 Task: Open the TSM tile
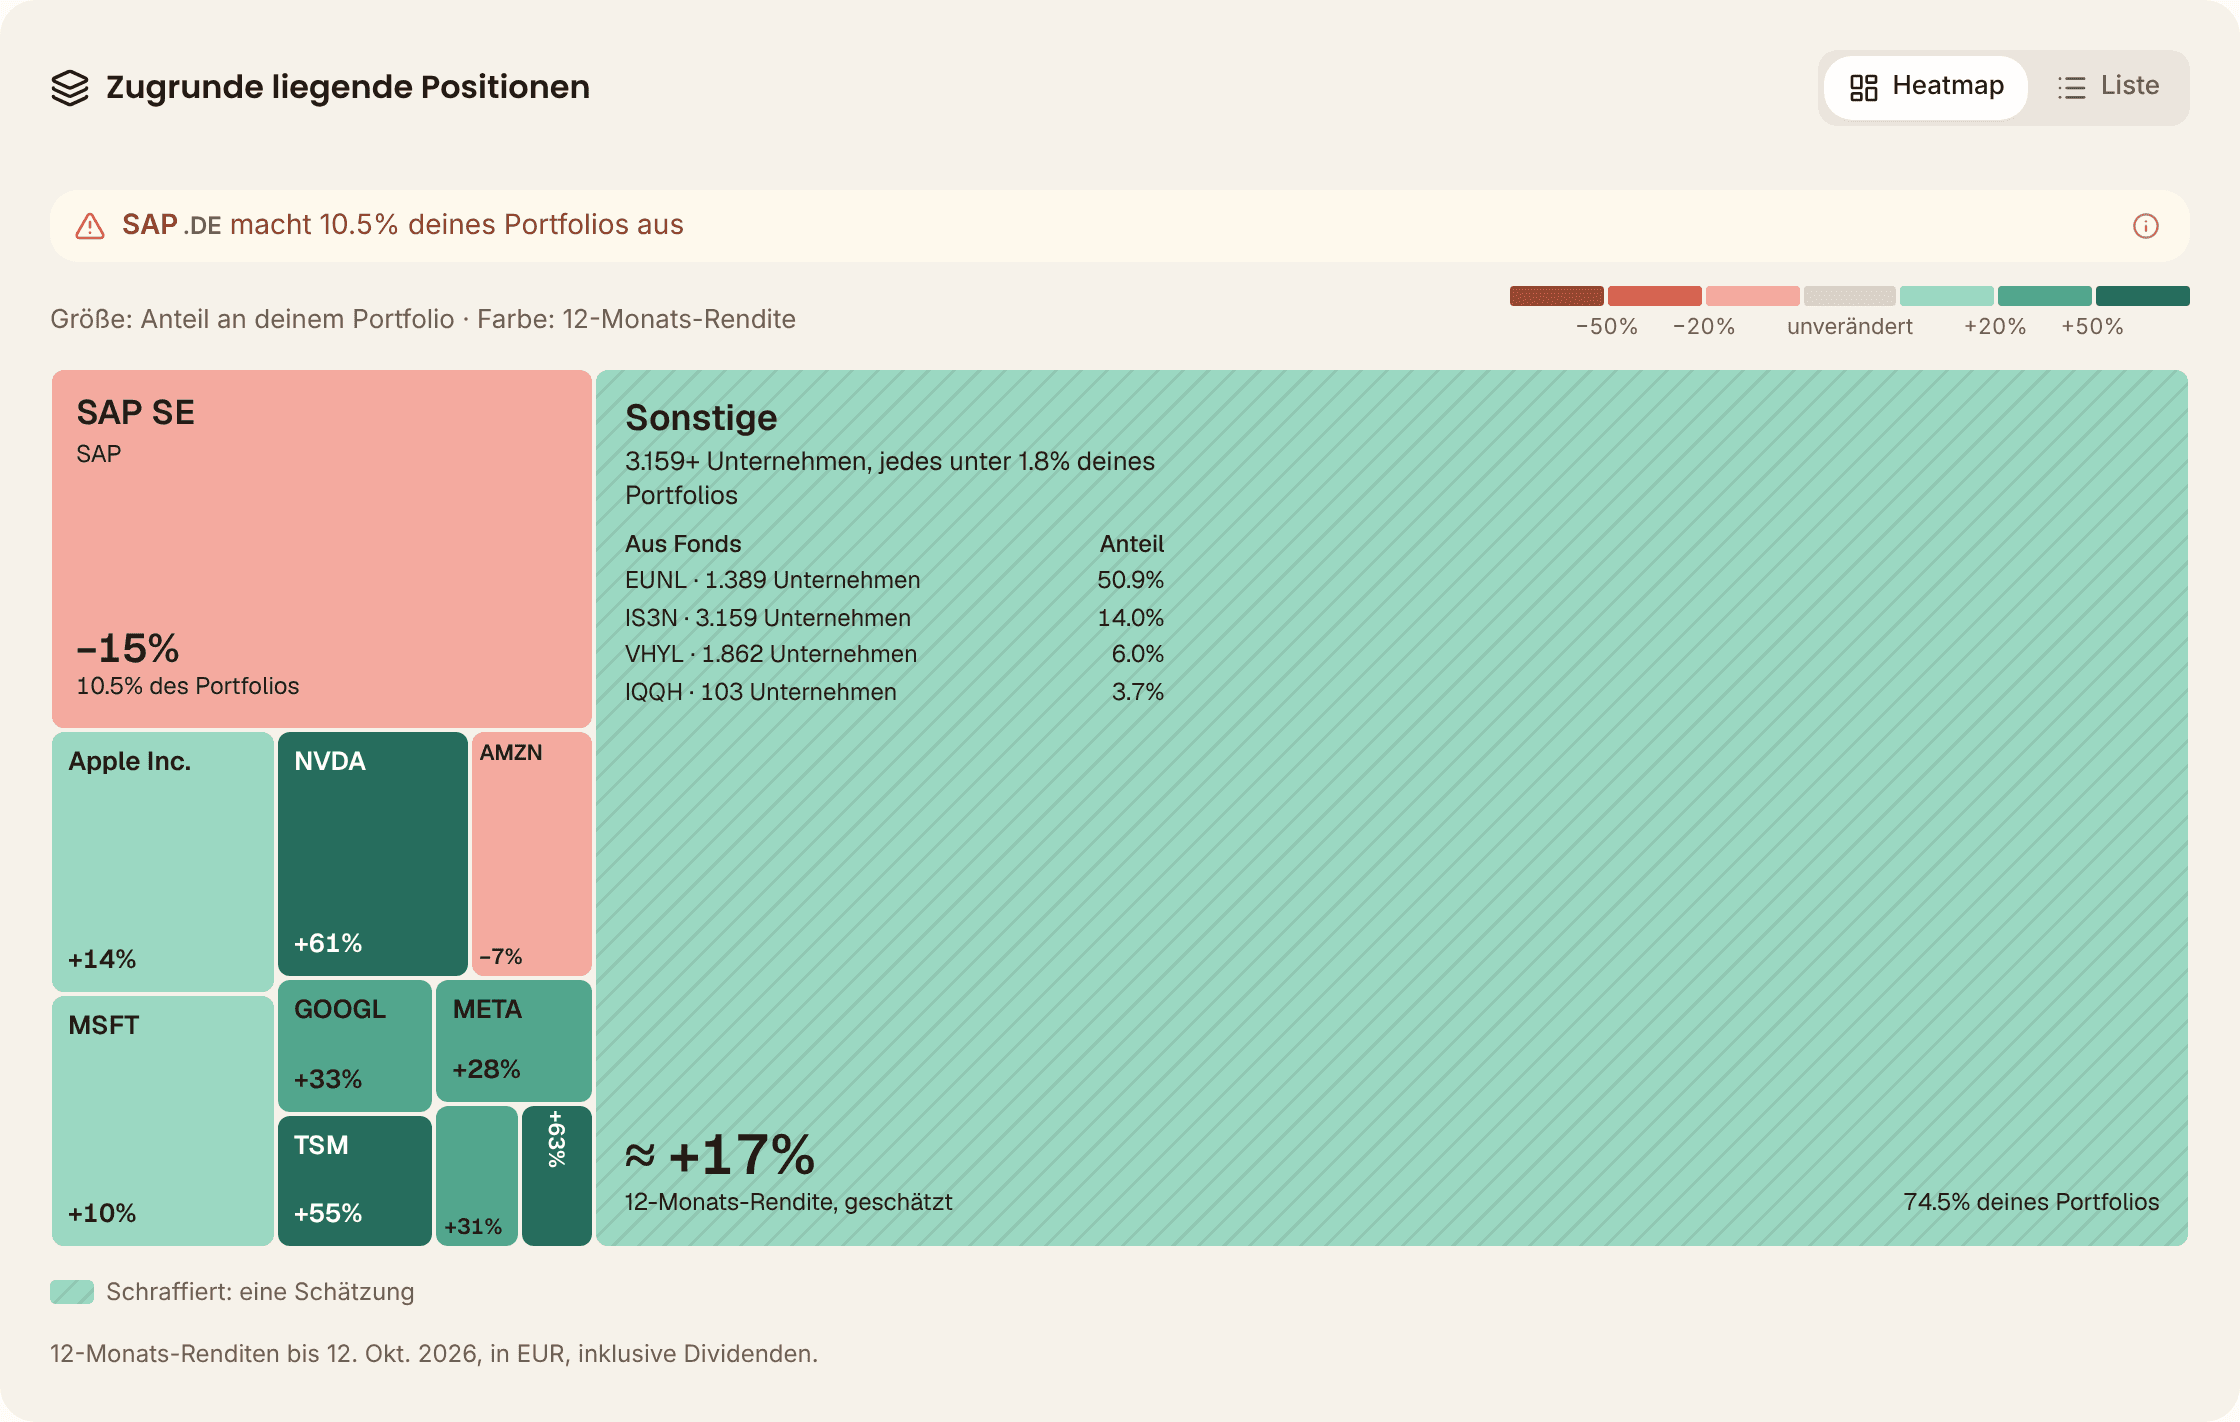[355, 1181]
